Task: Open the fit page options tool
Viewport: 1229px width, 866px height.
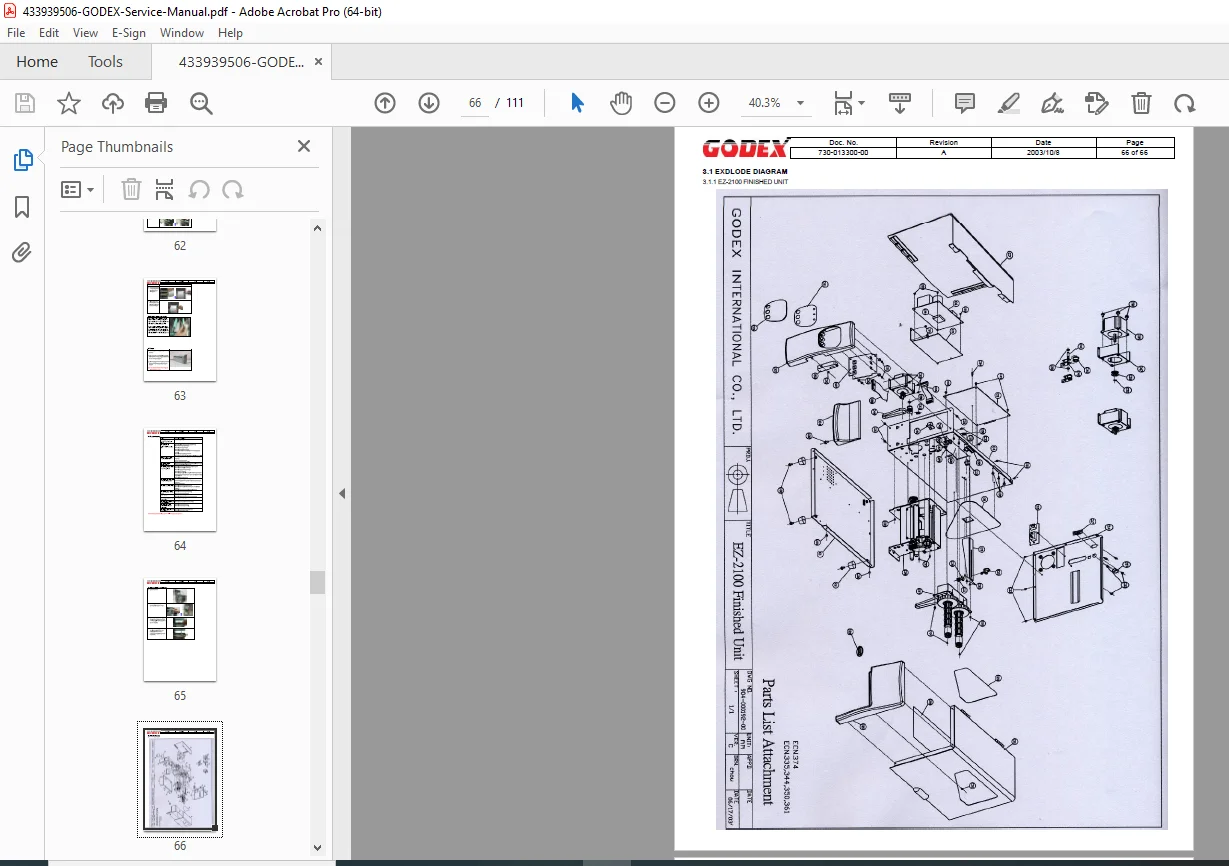Action: (x=843, y=103)
